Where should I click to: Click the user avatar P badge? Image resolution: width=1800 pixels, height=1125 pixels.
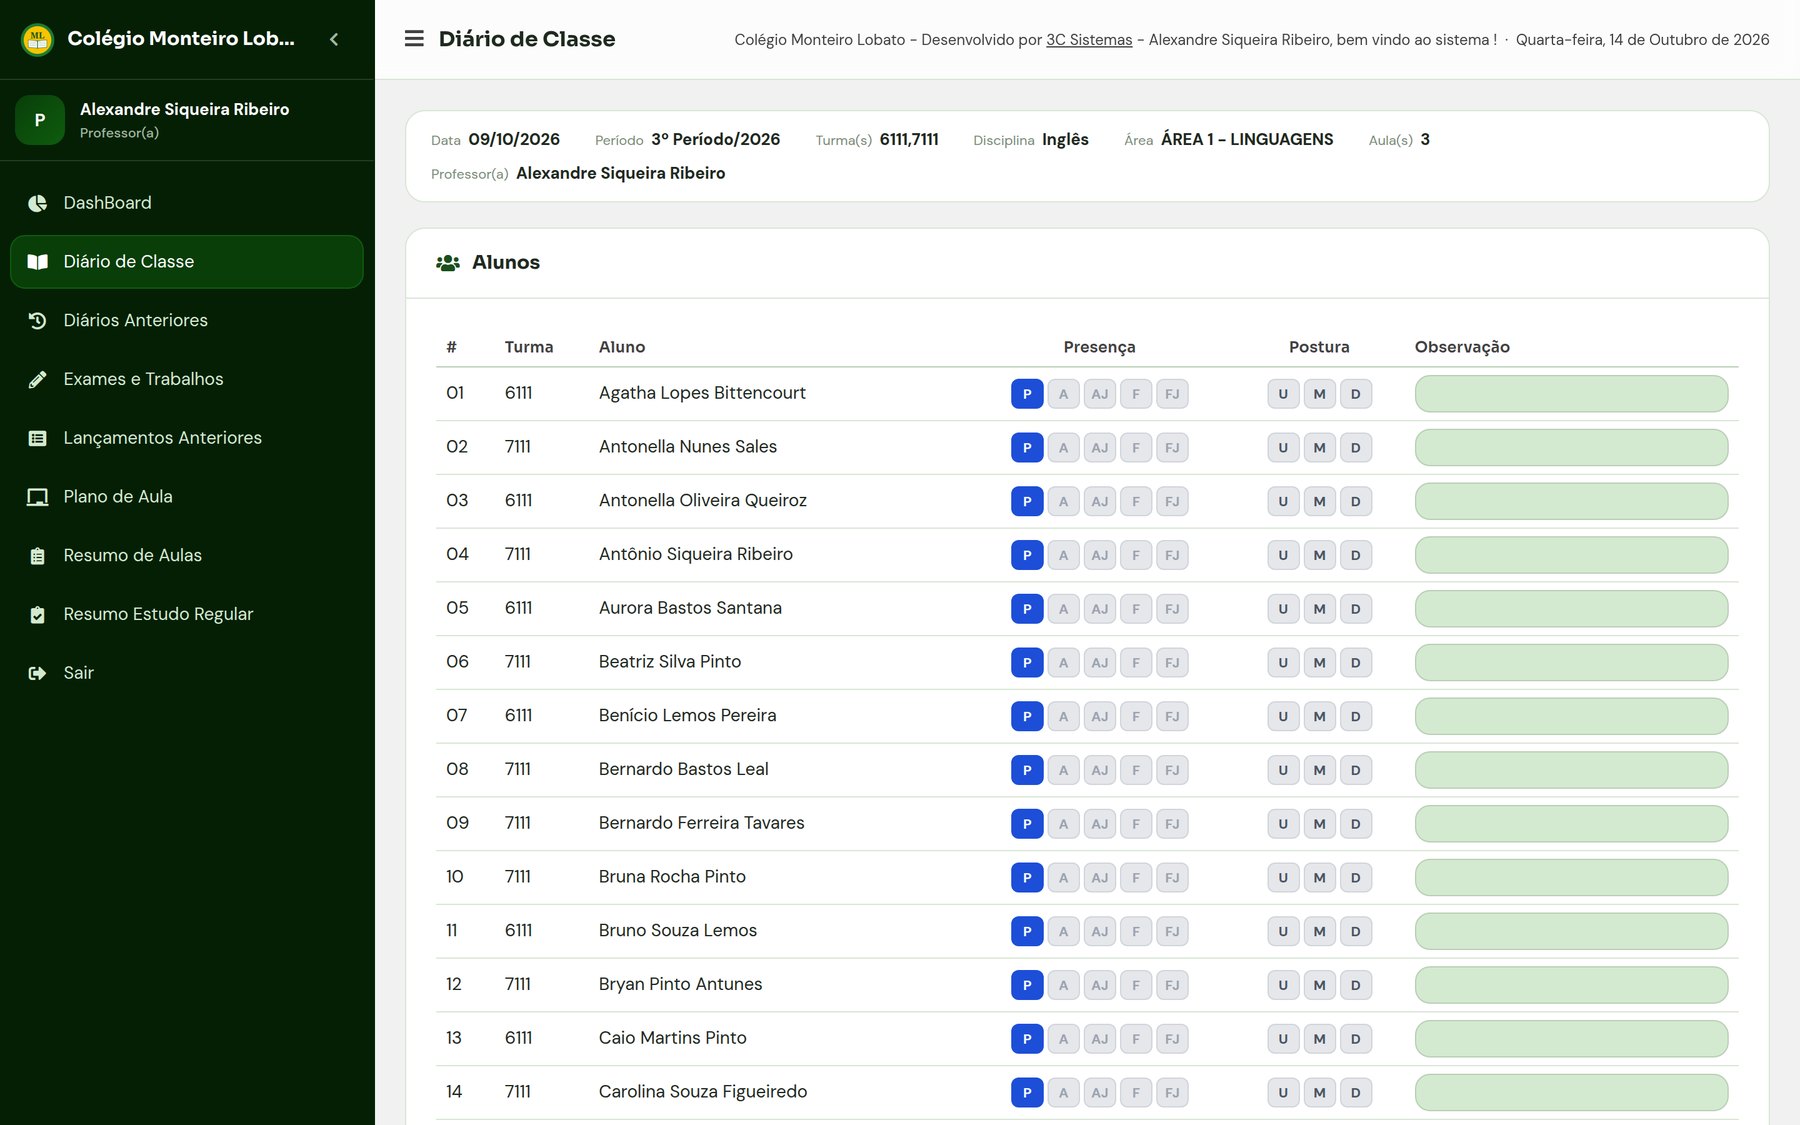click(x=40, y=120)
